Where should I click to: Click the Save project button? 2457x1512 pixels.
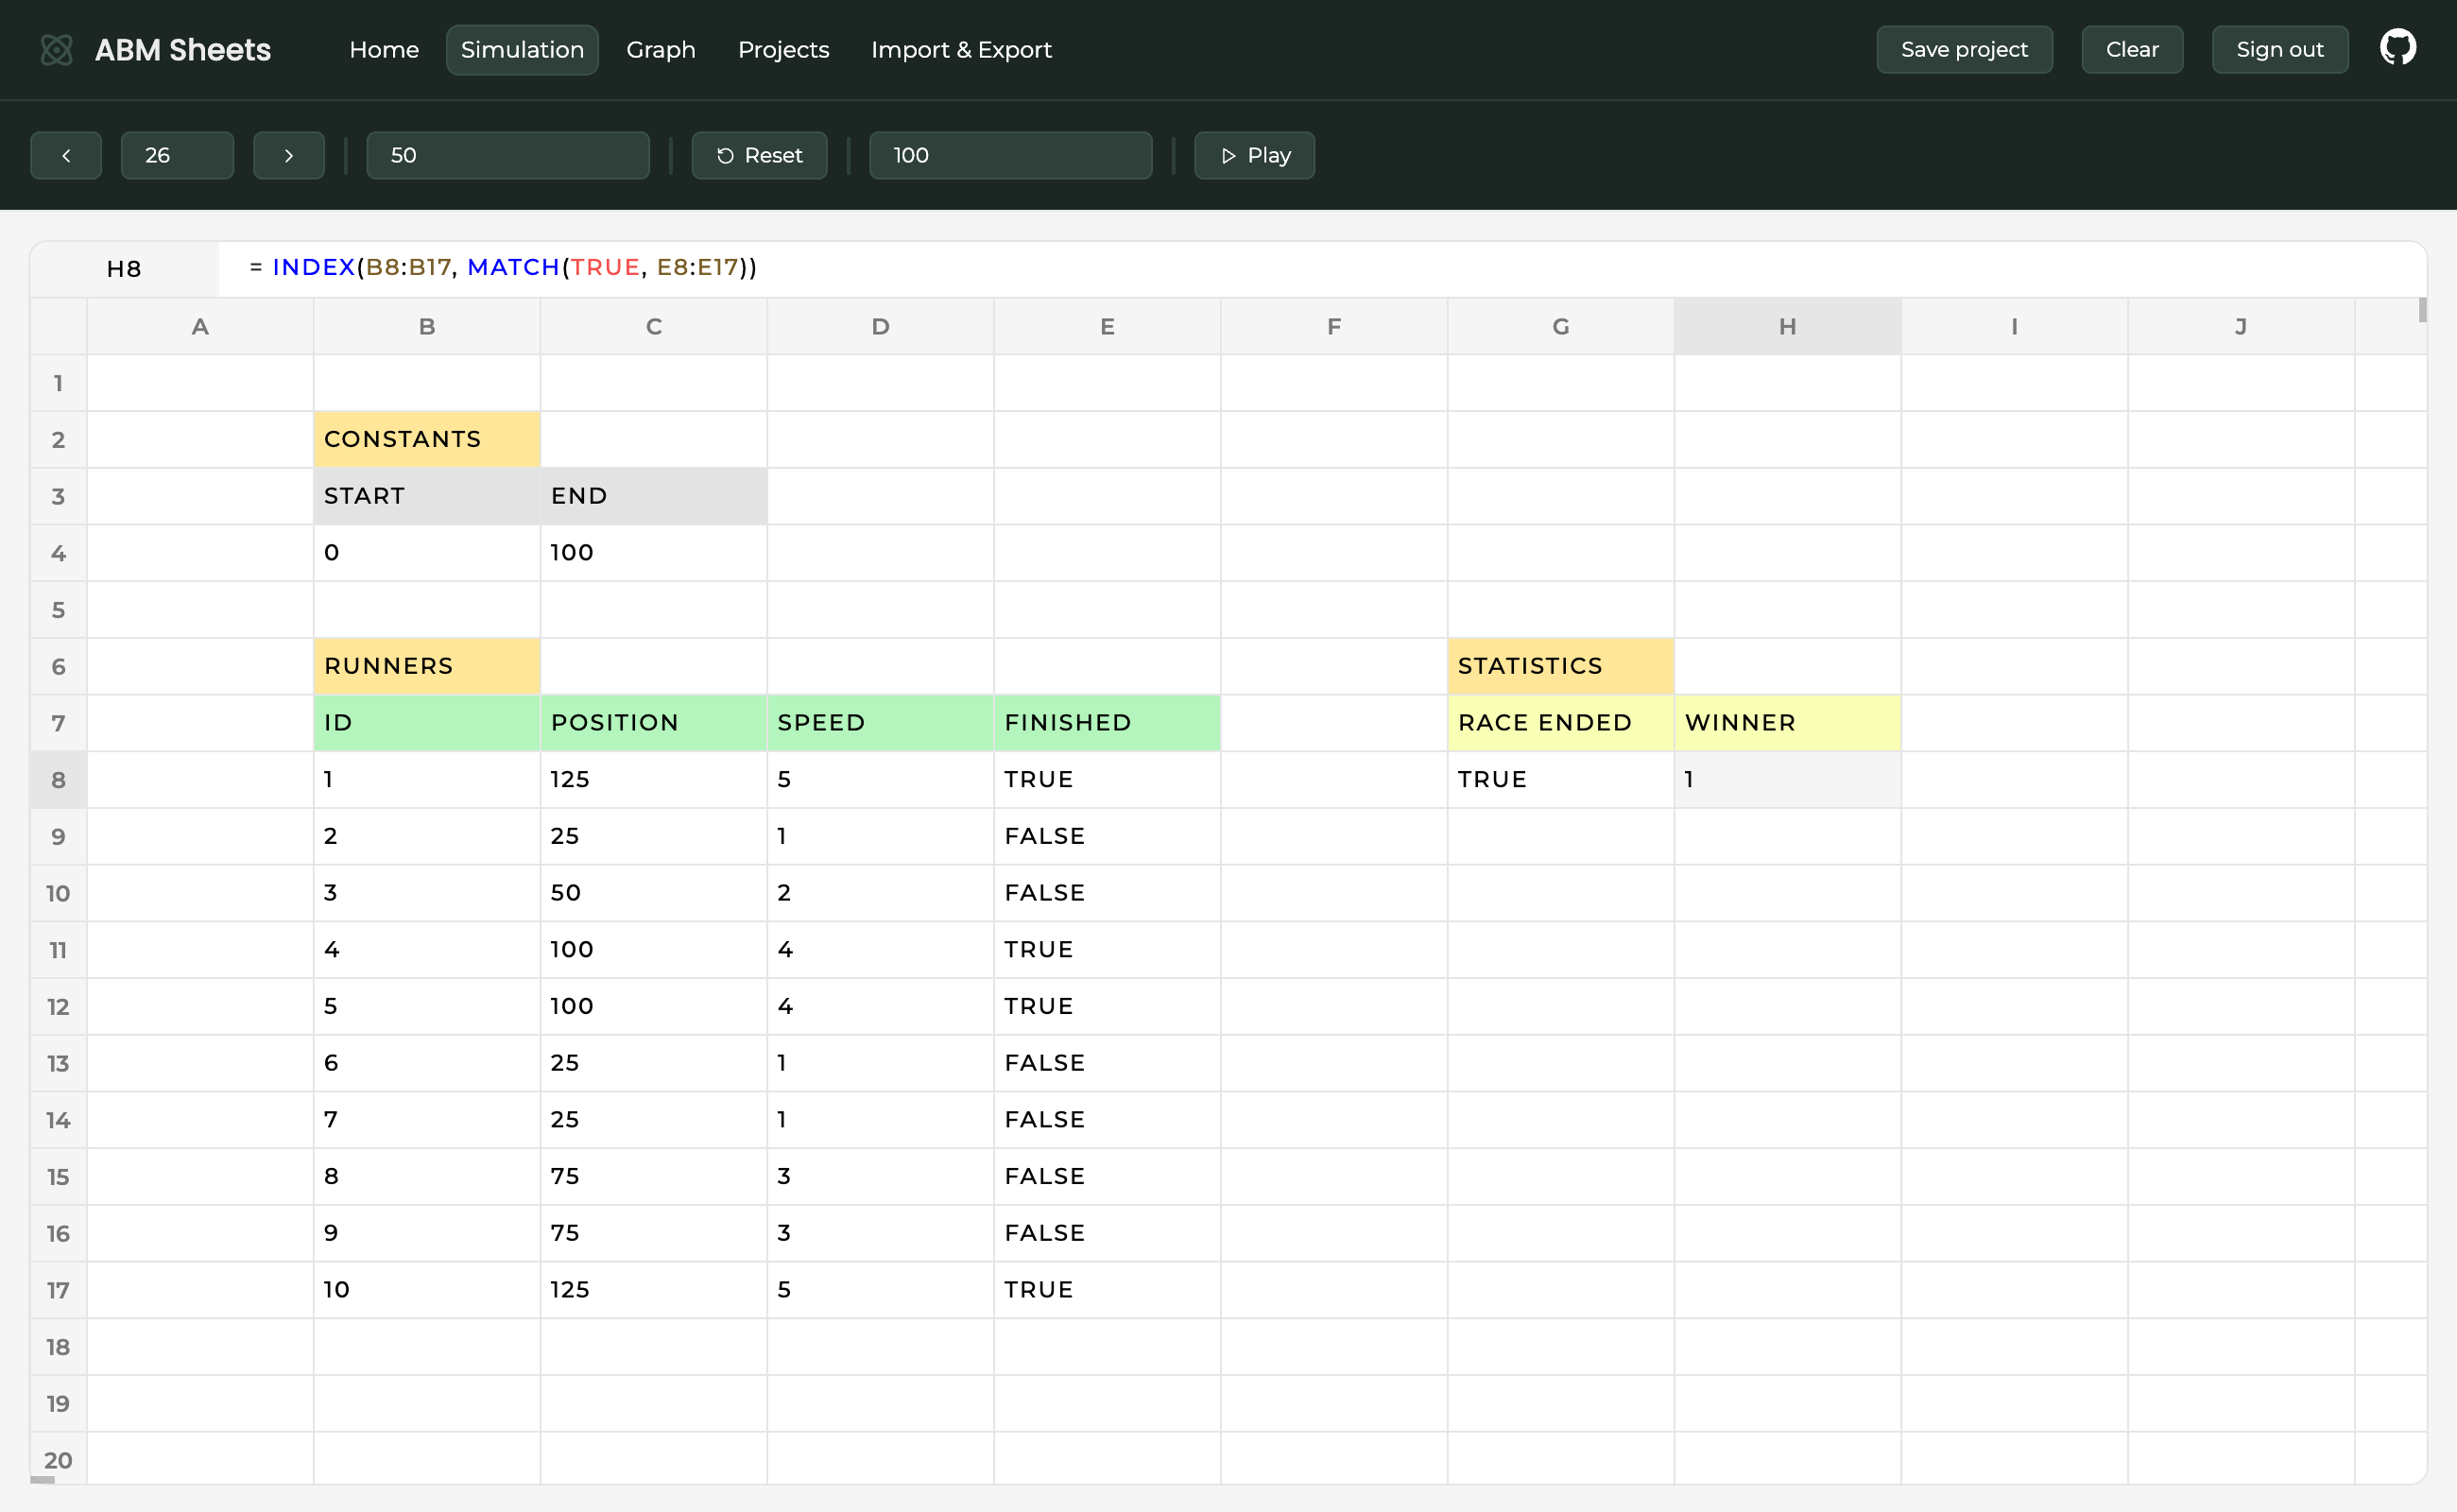click(1963, 50)
